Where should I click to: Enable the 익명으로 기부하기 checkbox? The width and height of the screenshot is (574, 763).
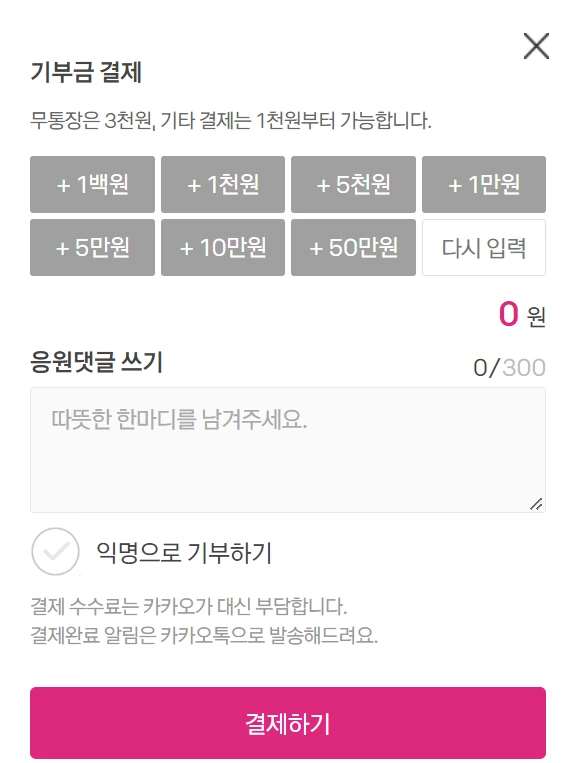click(55, 551)
